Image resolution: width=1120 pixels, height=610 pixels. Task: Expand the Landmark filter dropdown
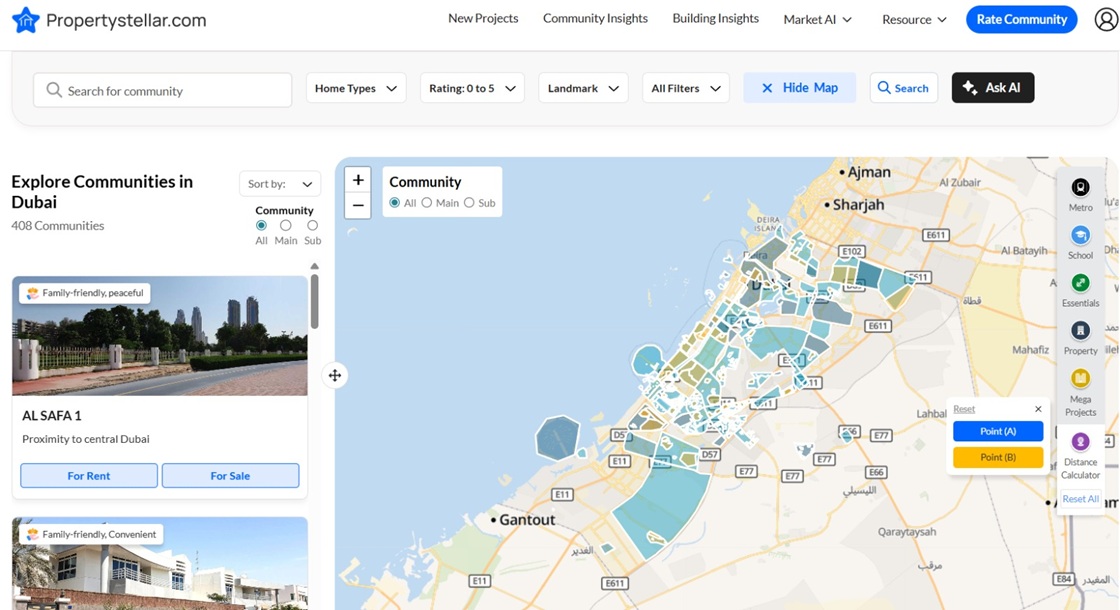point(583,88)
